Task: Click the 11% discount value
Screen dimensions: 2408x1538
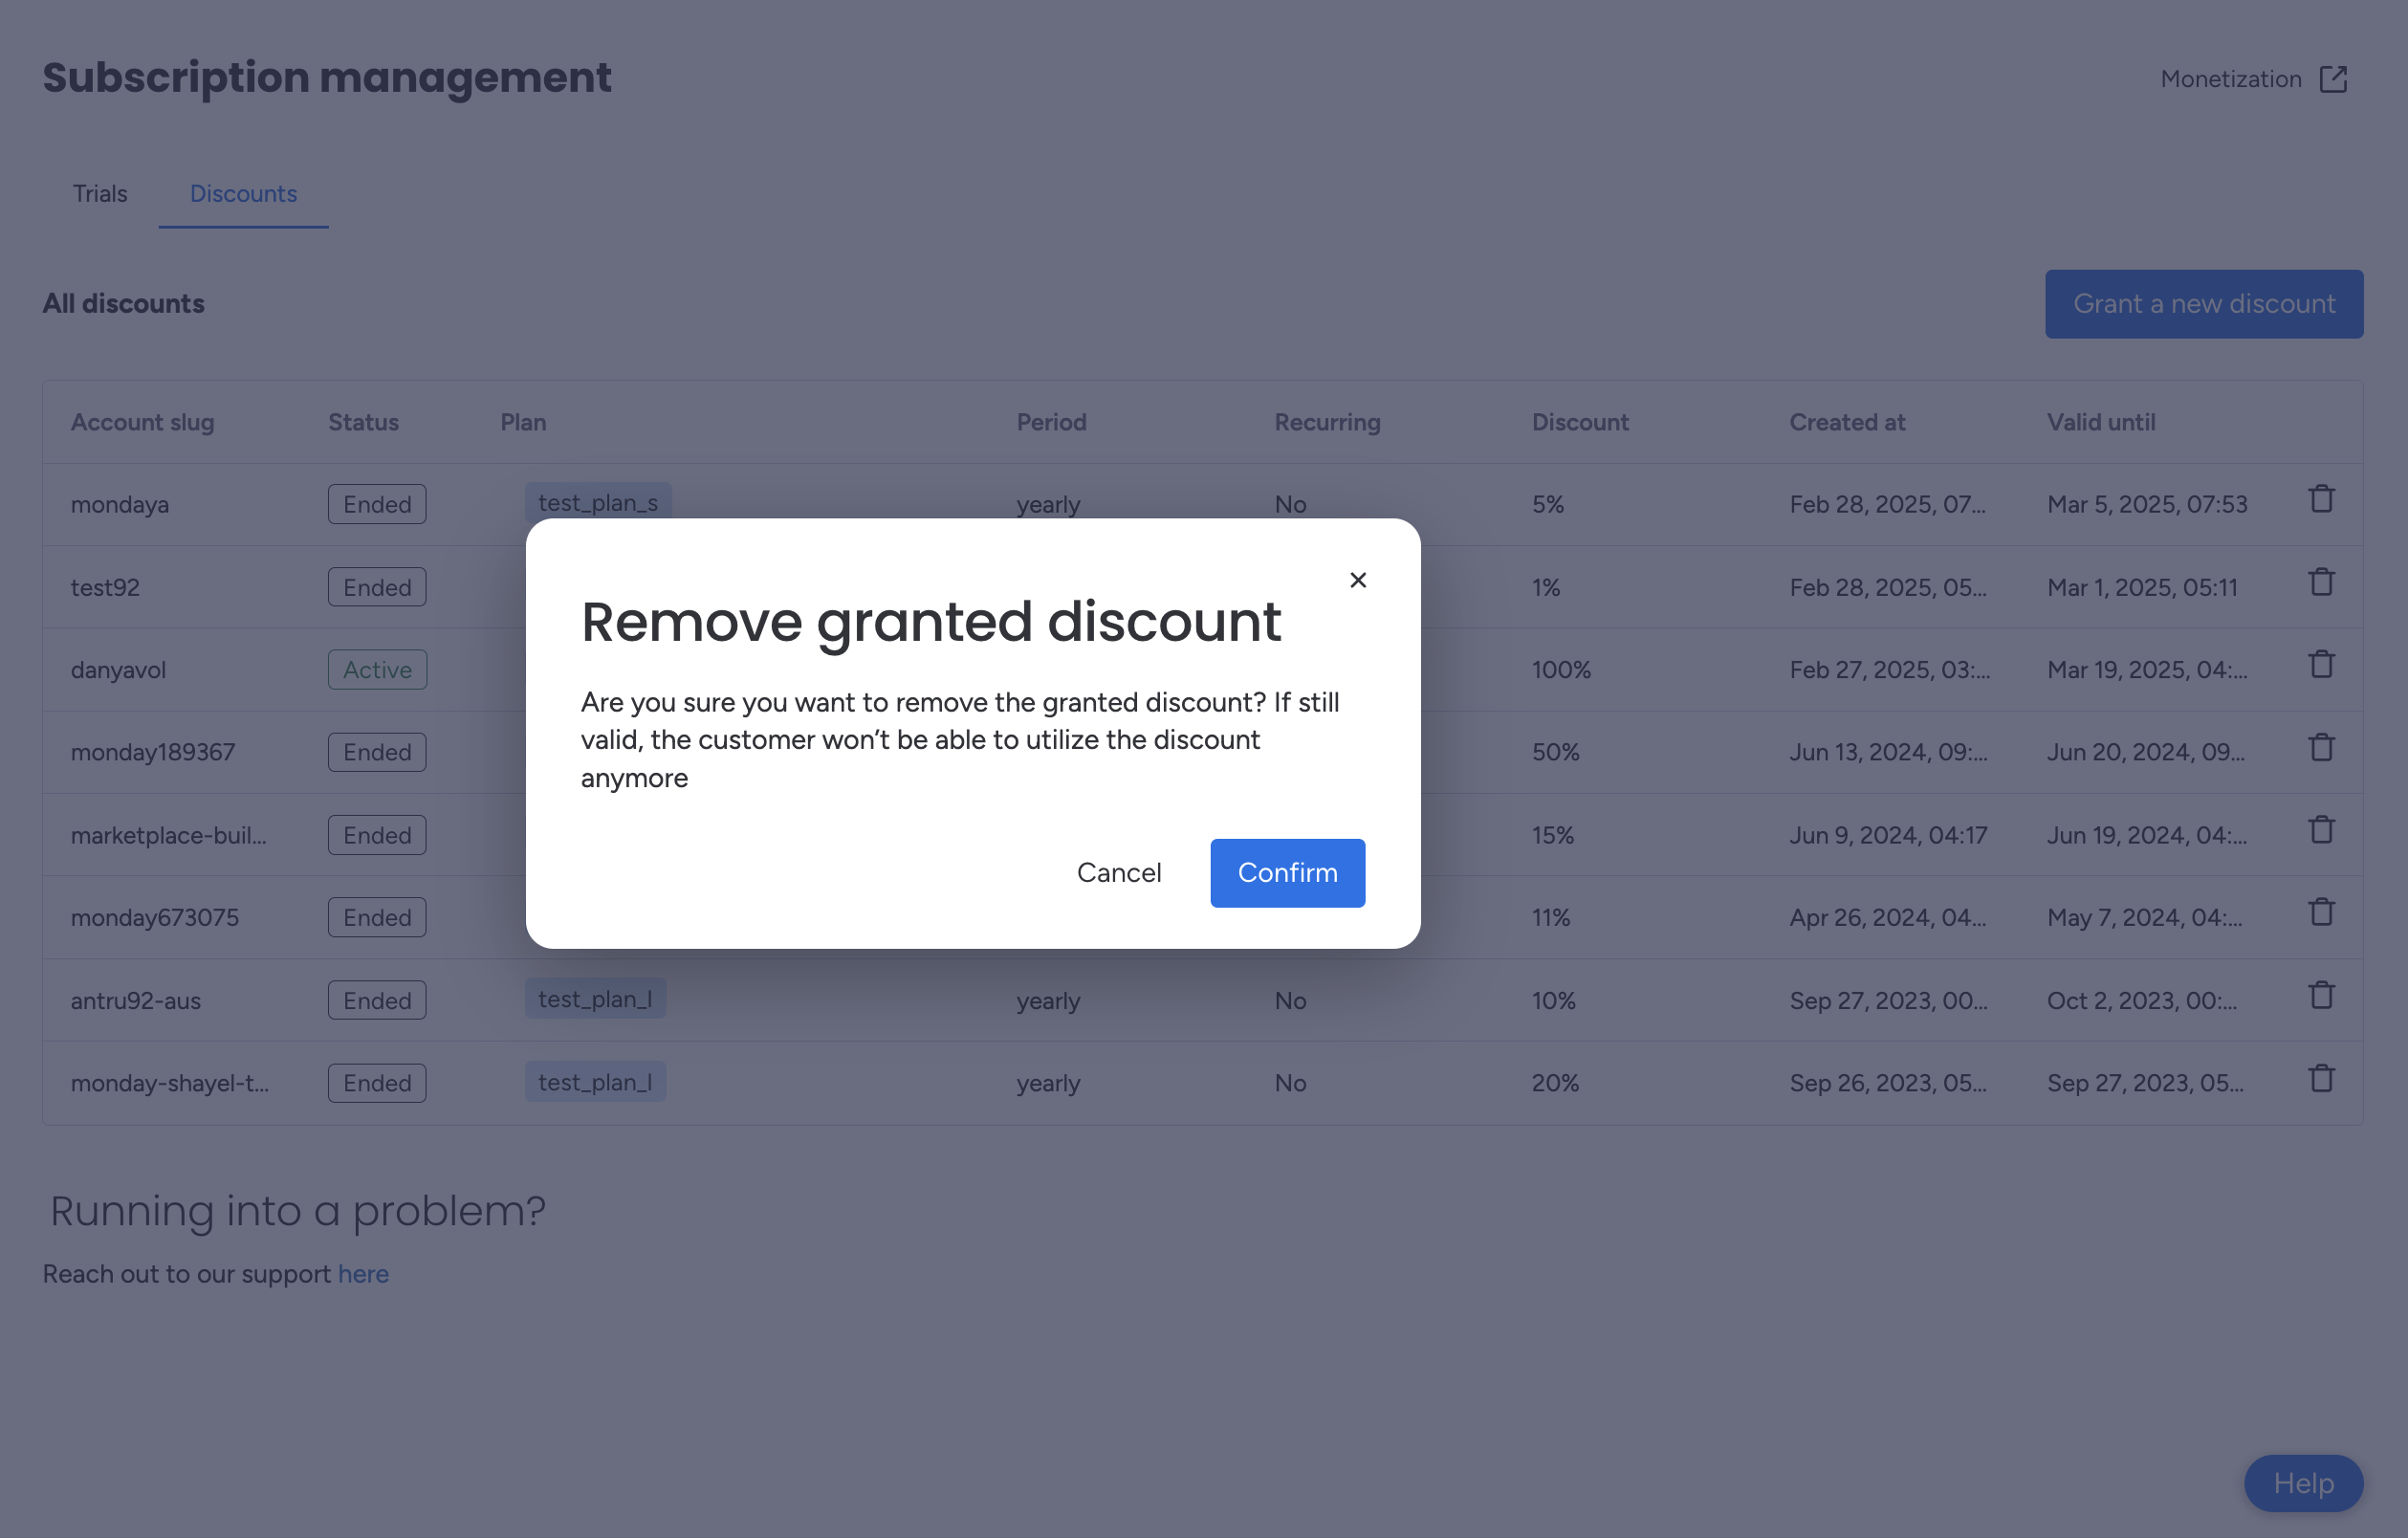Action: [x=1551, y=918]
